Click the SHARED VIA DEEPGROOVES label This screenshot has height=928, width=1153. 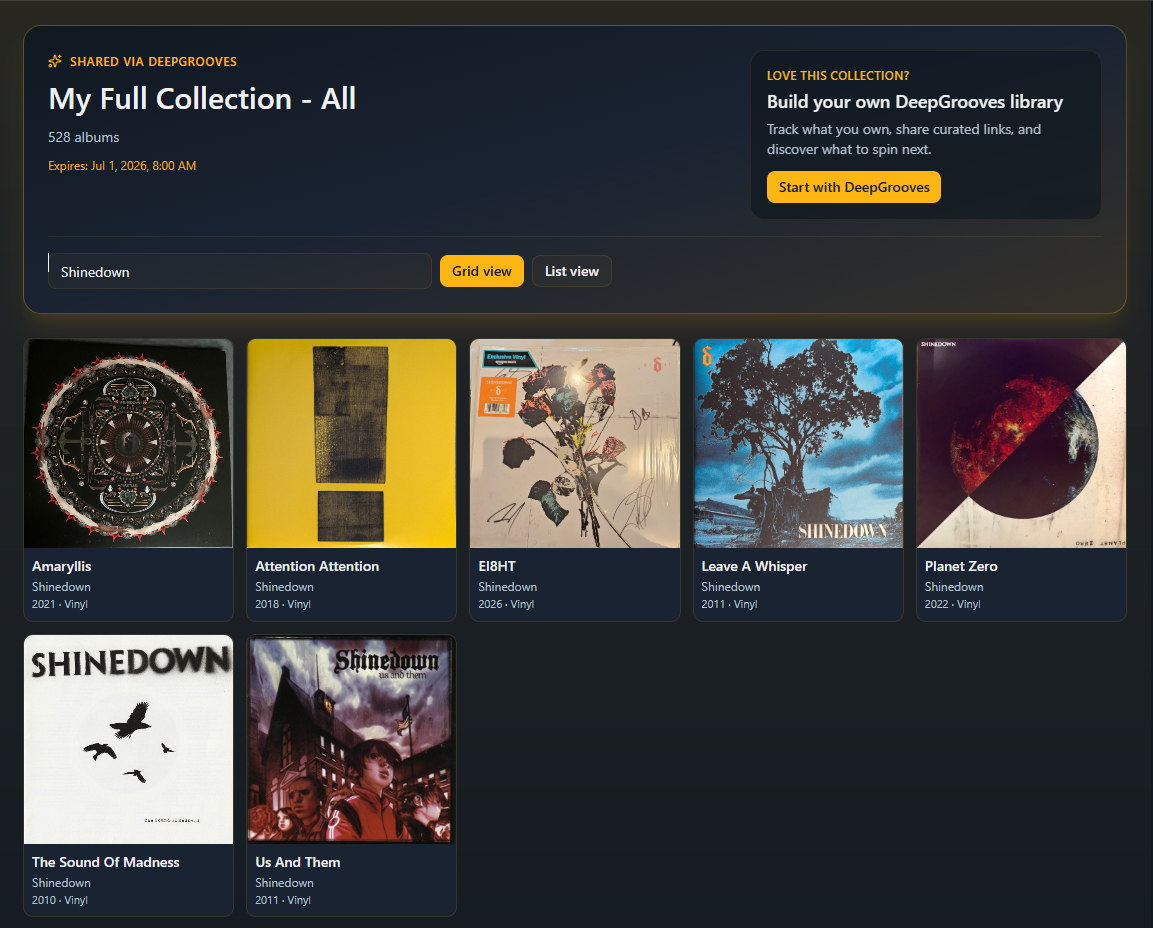(153, 62)
